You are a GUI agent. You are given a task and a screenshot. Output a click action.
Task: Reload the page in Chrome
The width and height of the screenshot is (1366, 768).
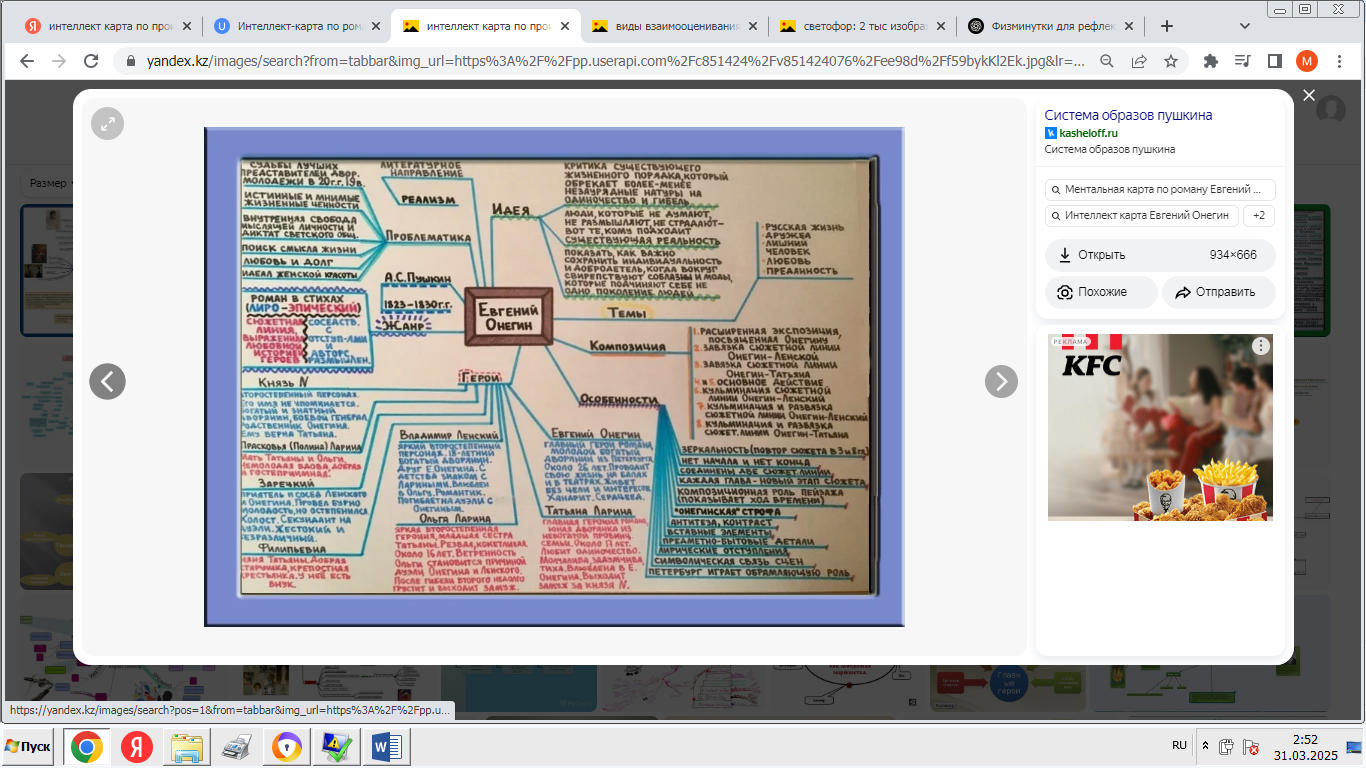(91, 61)
